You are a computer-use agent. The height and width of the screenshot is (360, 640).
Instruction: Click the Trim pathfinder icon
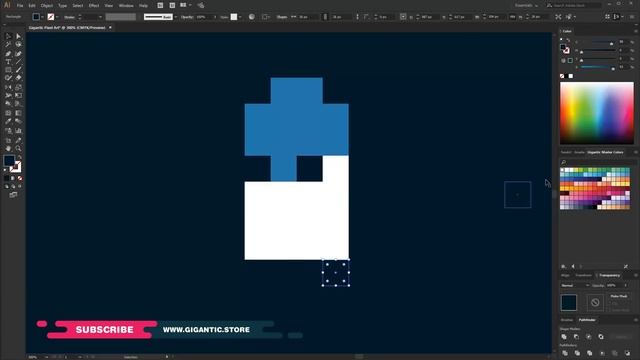(577, 353)
